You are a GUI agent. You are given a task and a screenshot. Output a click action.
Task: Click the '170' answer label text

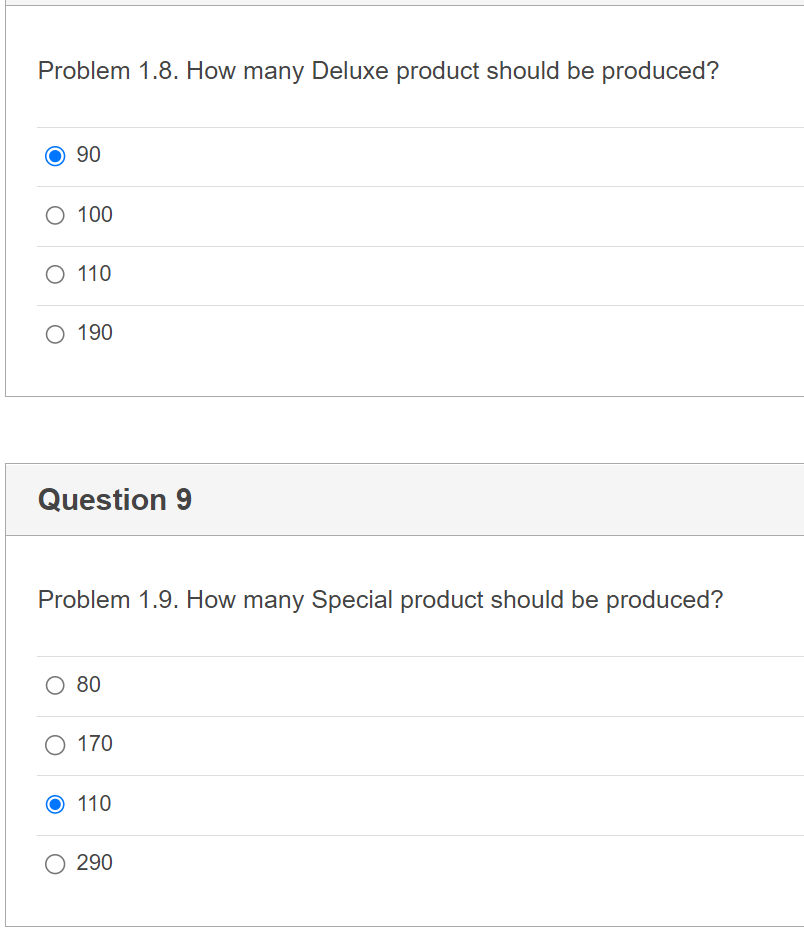click(x=95, y=744)
